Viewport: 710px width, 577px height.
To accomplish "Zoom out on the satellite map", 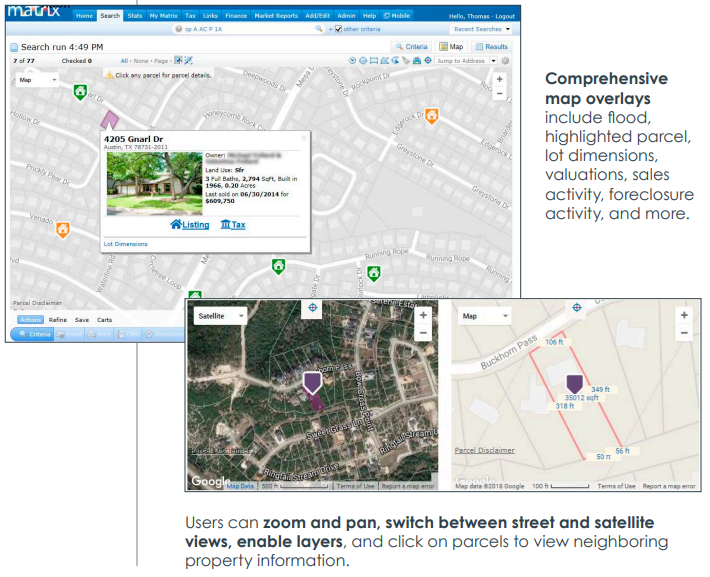I will tap(423, 333).
